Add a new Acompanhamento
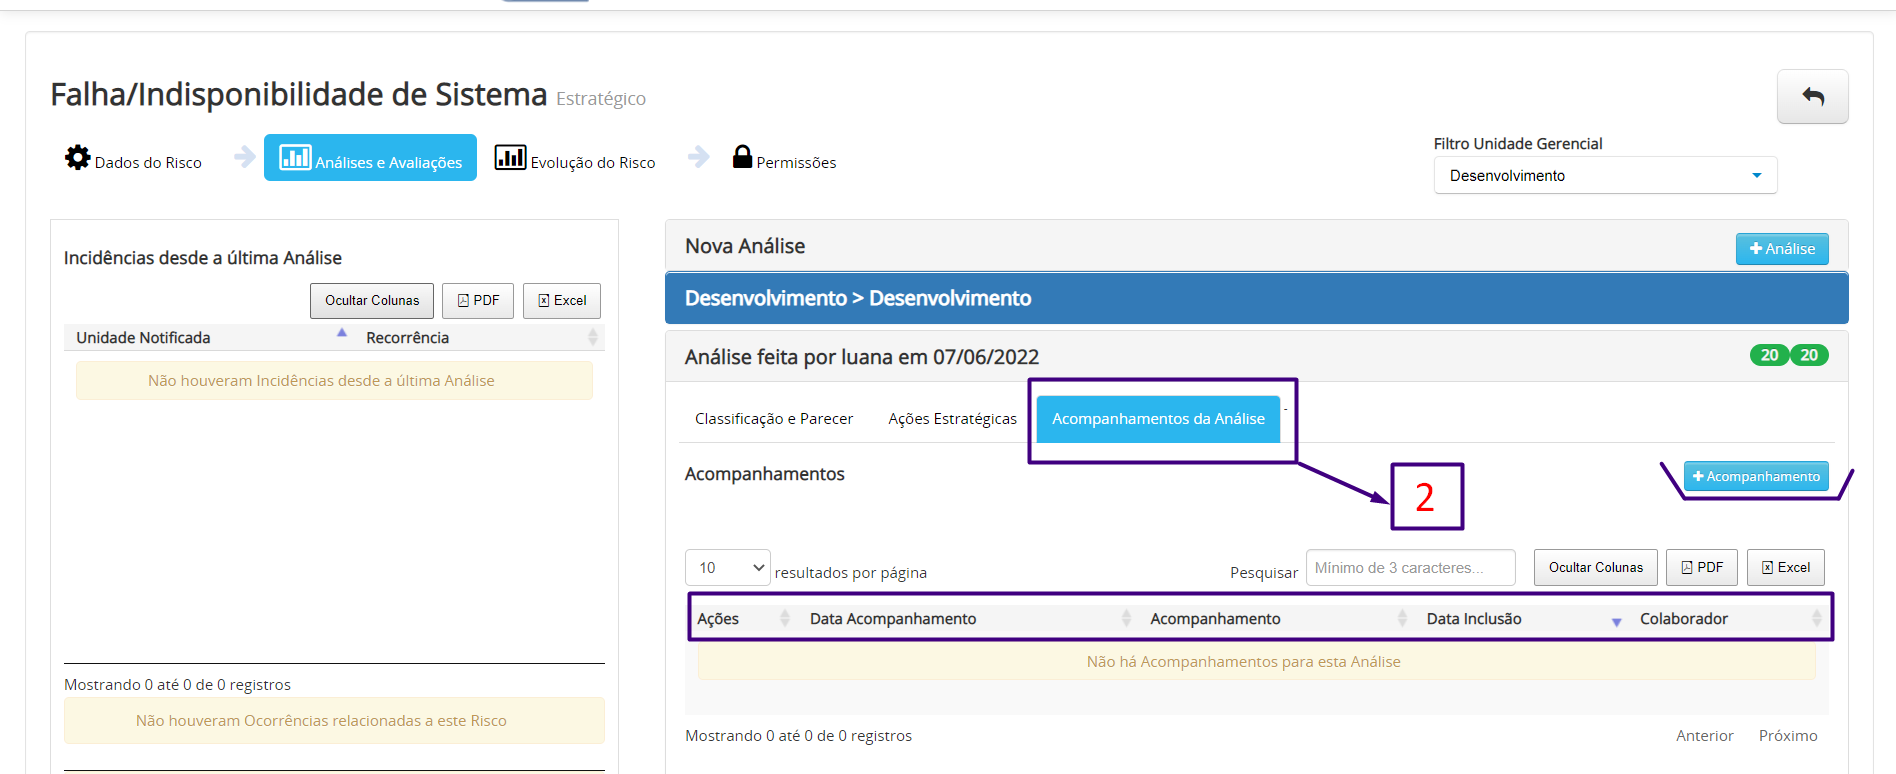This screenshot has height=774, width=1896. (x=1756, y=476)
